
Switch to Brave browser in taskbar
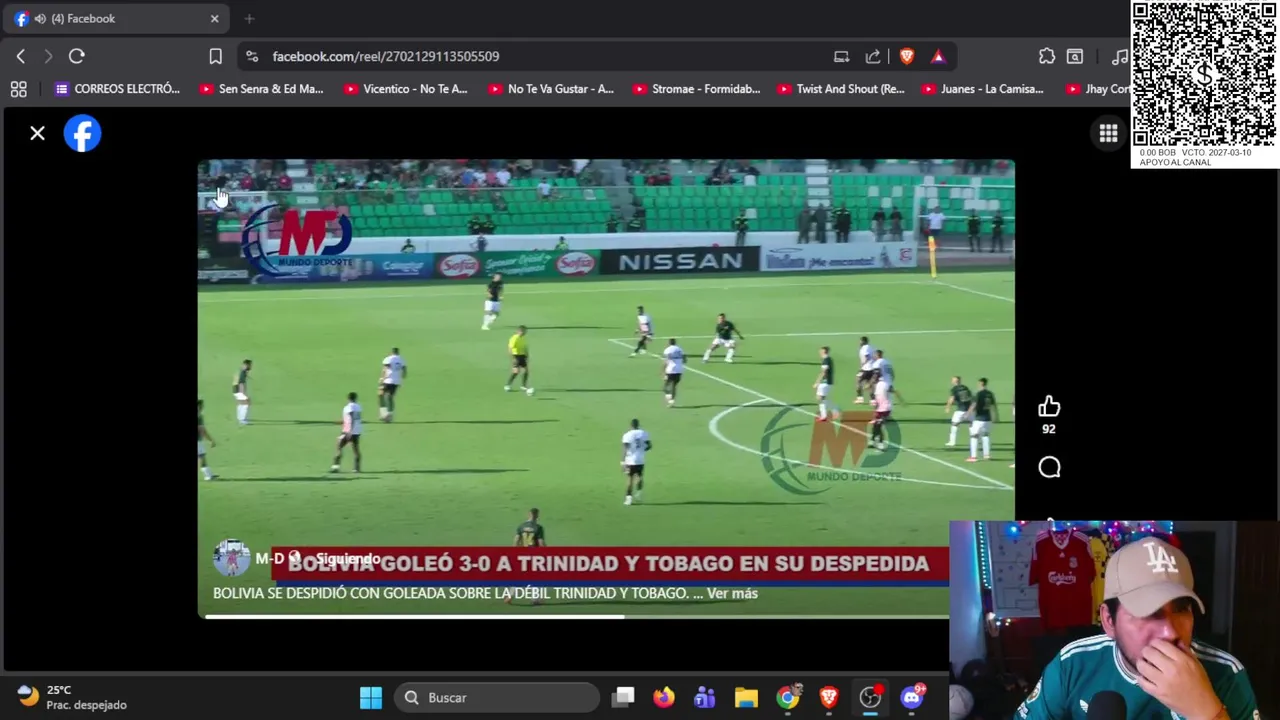(x=829, y=697)
